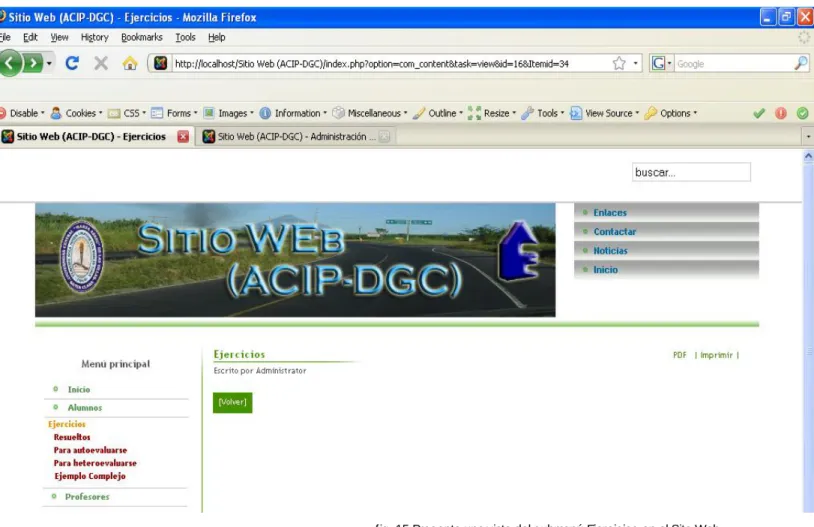The image size is (814, 527).
Task: Open Ejemplo Complejo submenu item
Action: point(90,476)
